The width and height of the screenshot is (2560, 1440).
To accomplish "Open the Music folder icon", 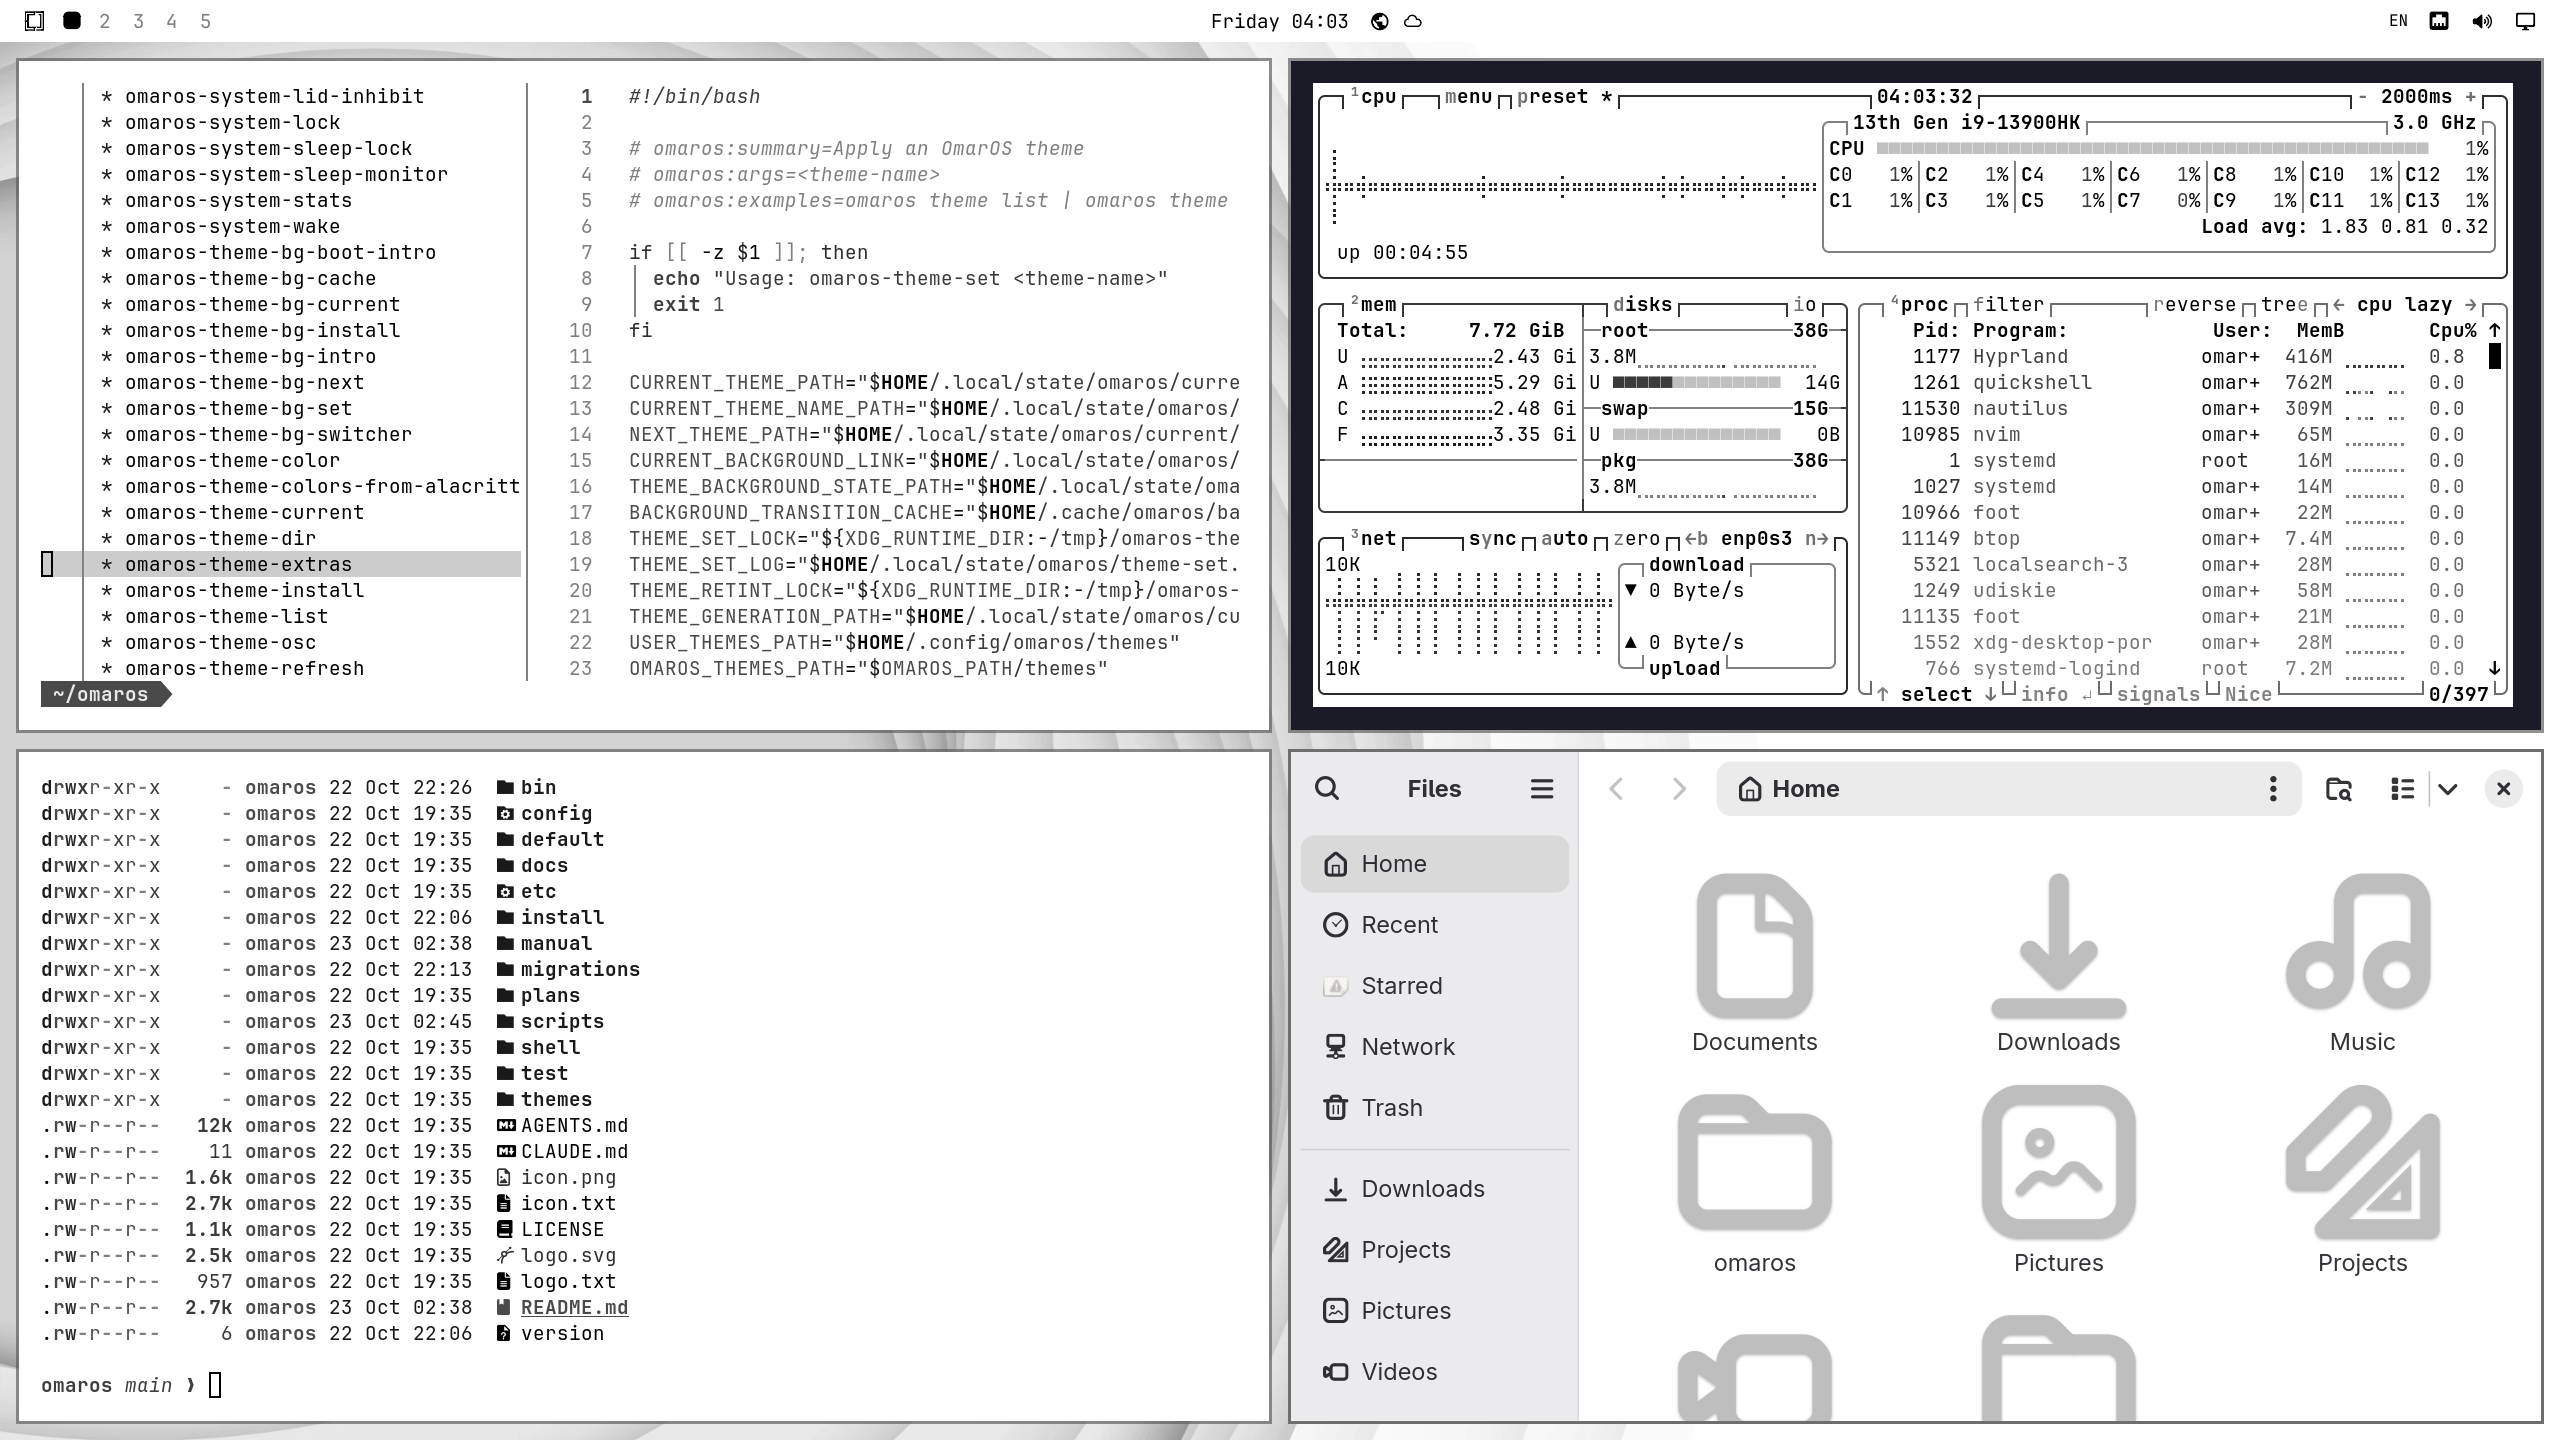I will click(x=2362, y=963).
